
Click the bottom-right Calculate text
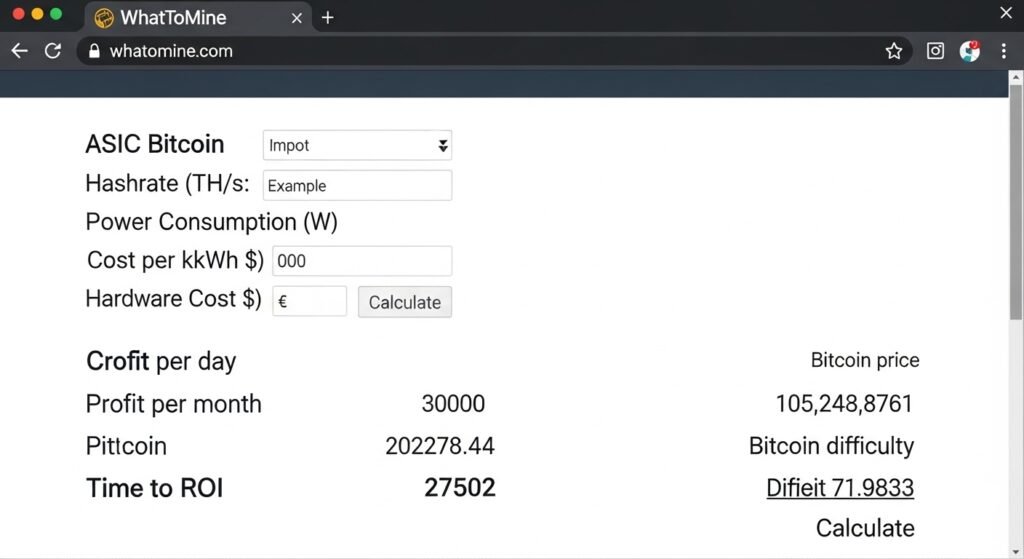864,528
